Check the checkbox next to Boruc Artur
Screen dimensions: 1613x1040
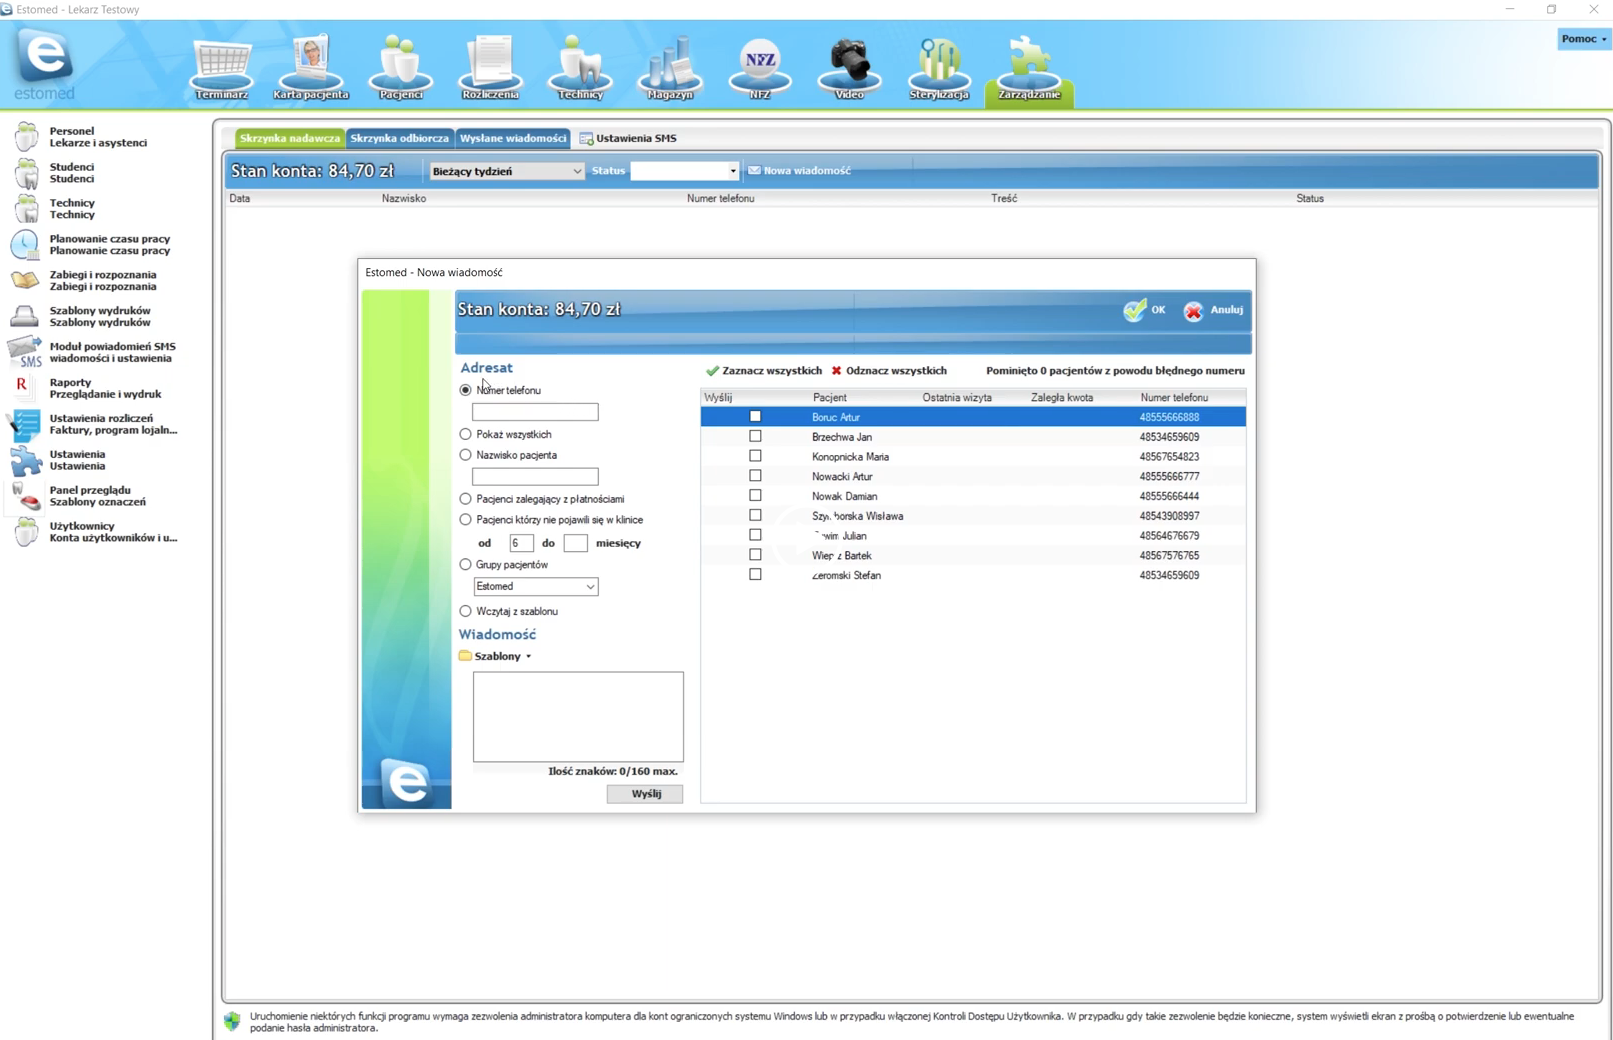tap(755, 416)
